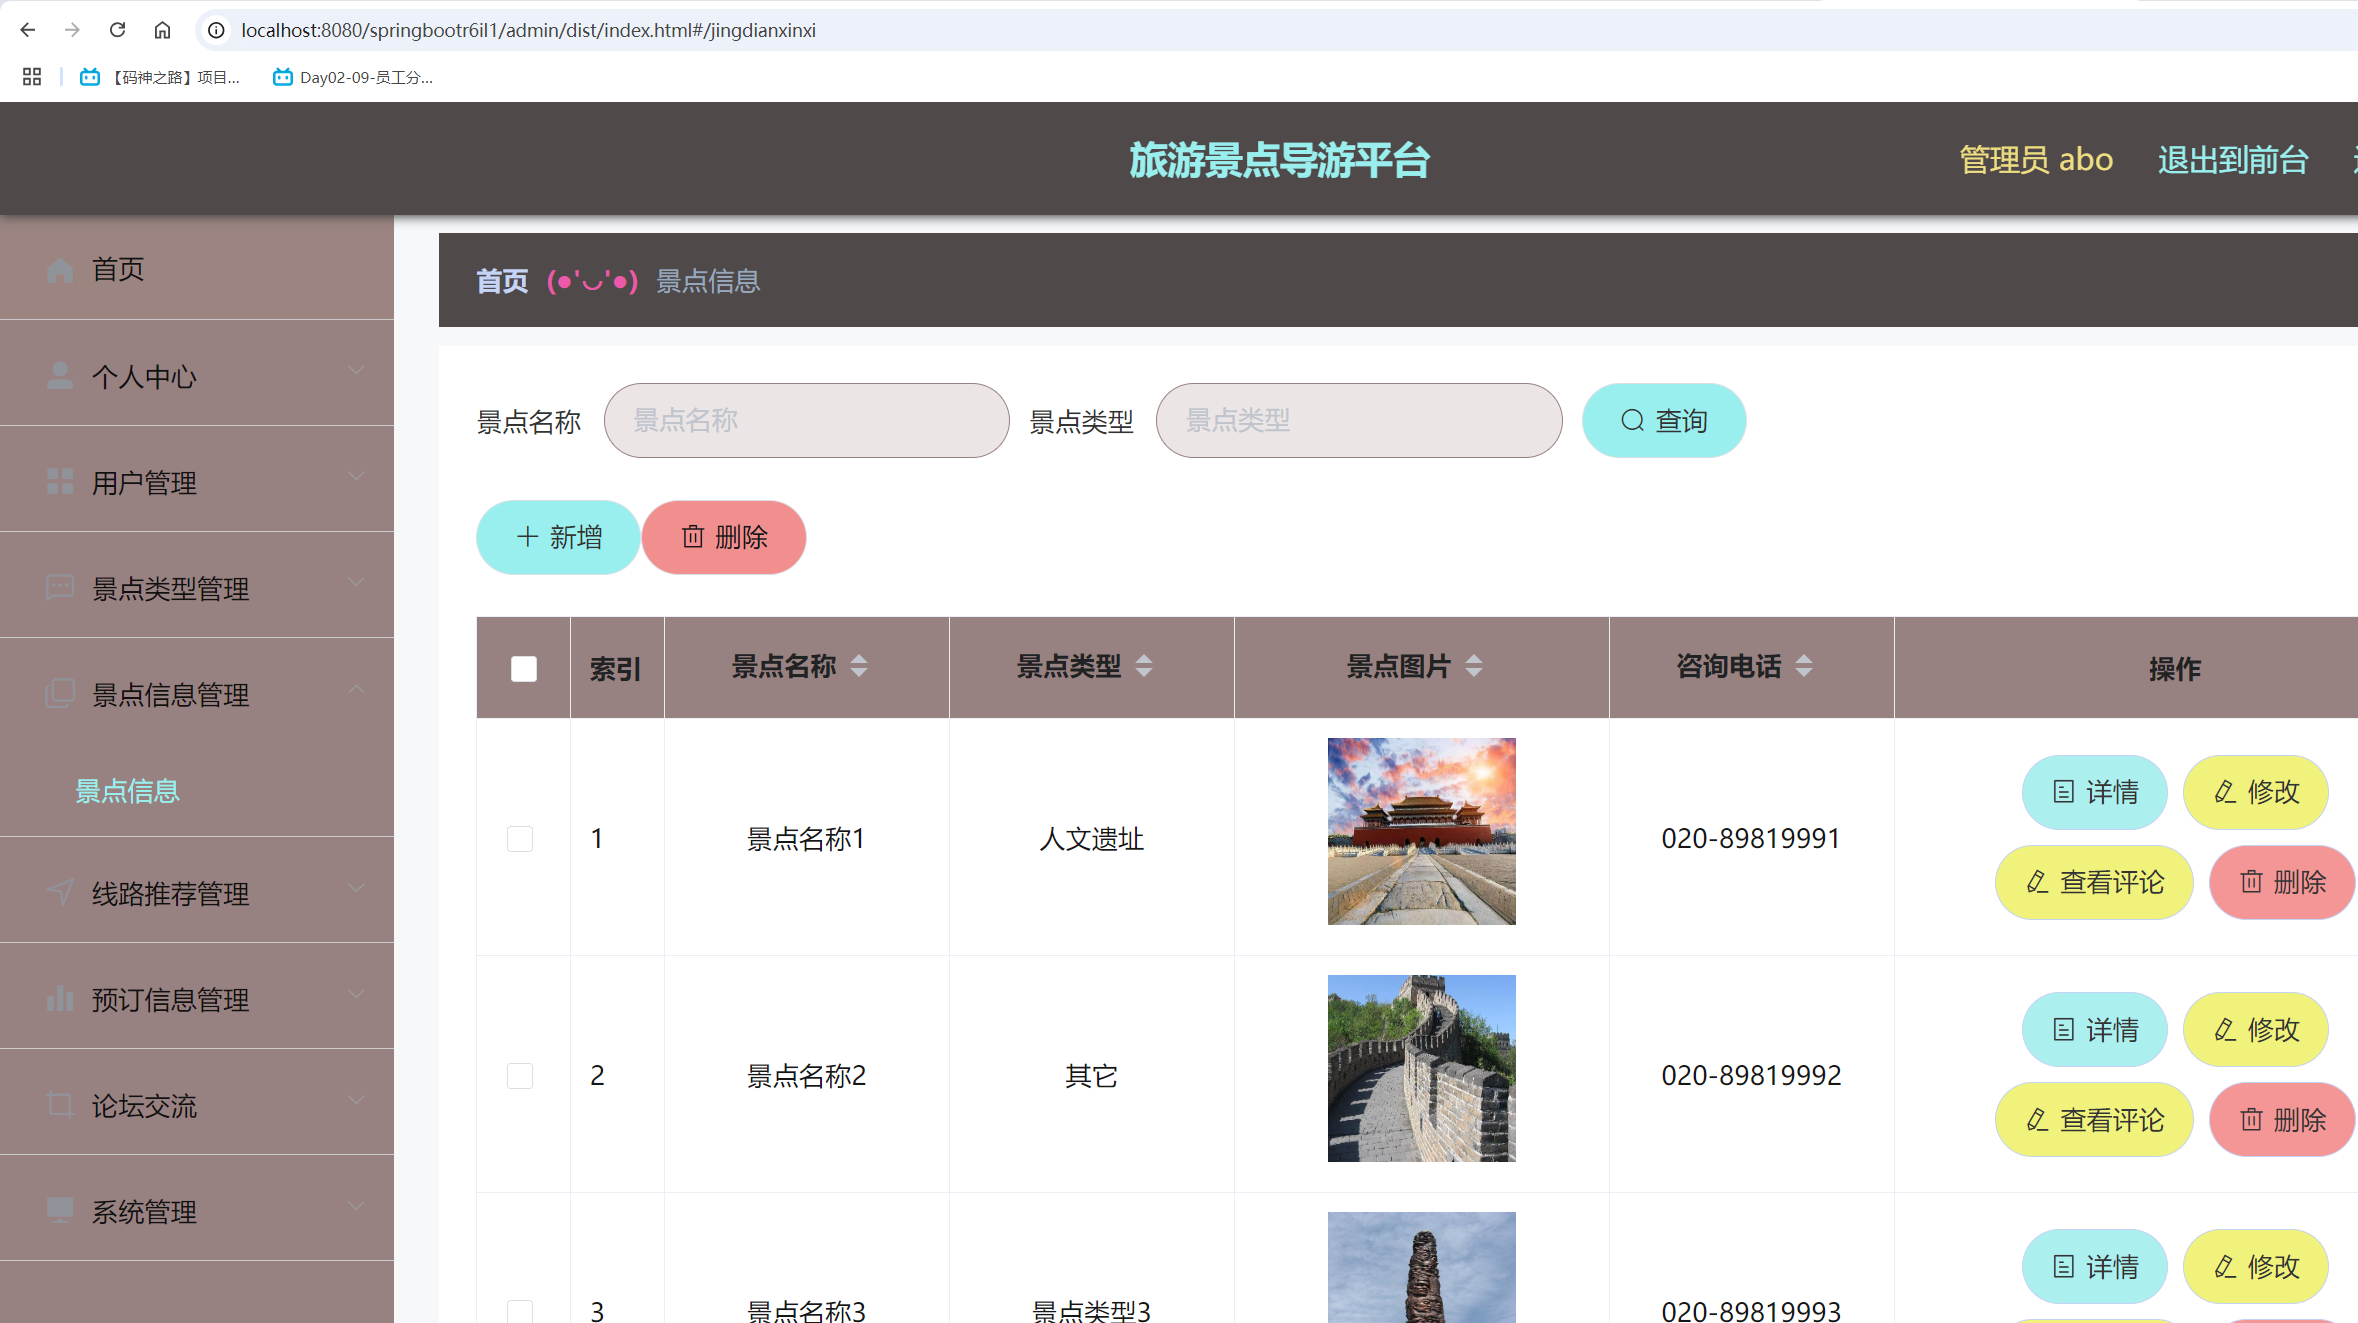Screen dimensions: 2358x1323
Task: Select the home icon beside 首页
Action: tap(58, 268)
